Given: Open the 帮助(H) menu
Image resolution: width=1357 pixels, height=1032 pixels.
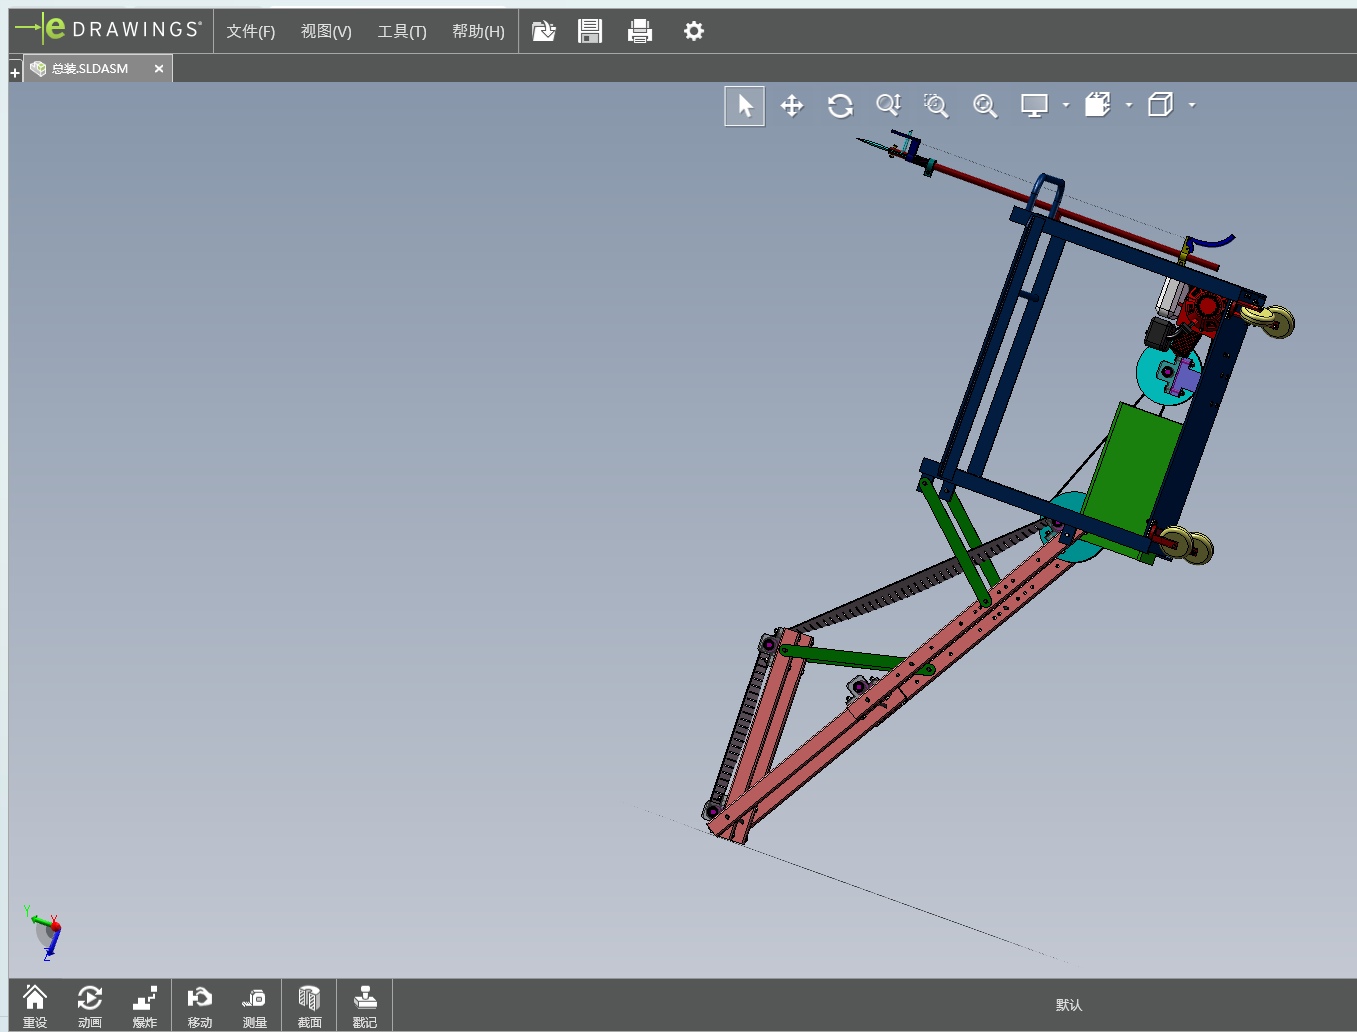Looking at the screenshot, I should tap(478, 32).
